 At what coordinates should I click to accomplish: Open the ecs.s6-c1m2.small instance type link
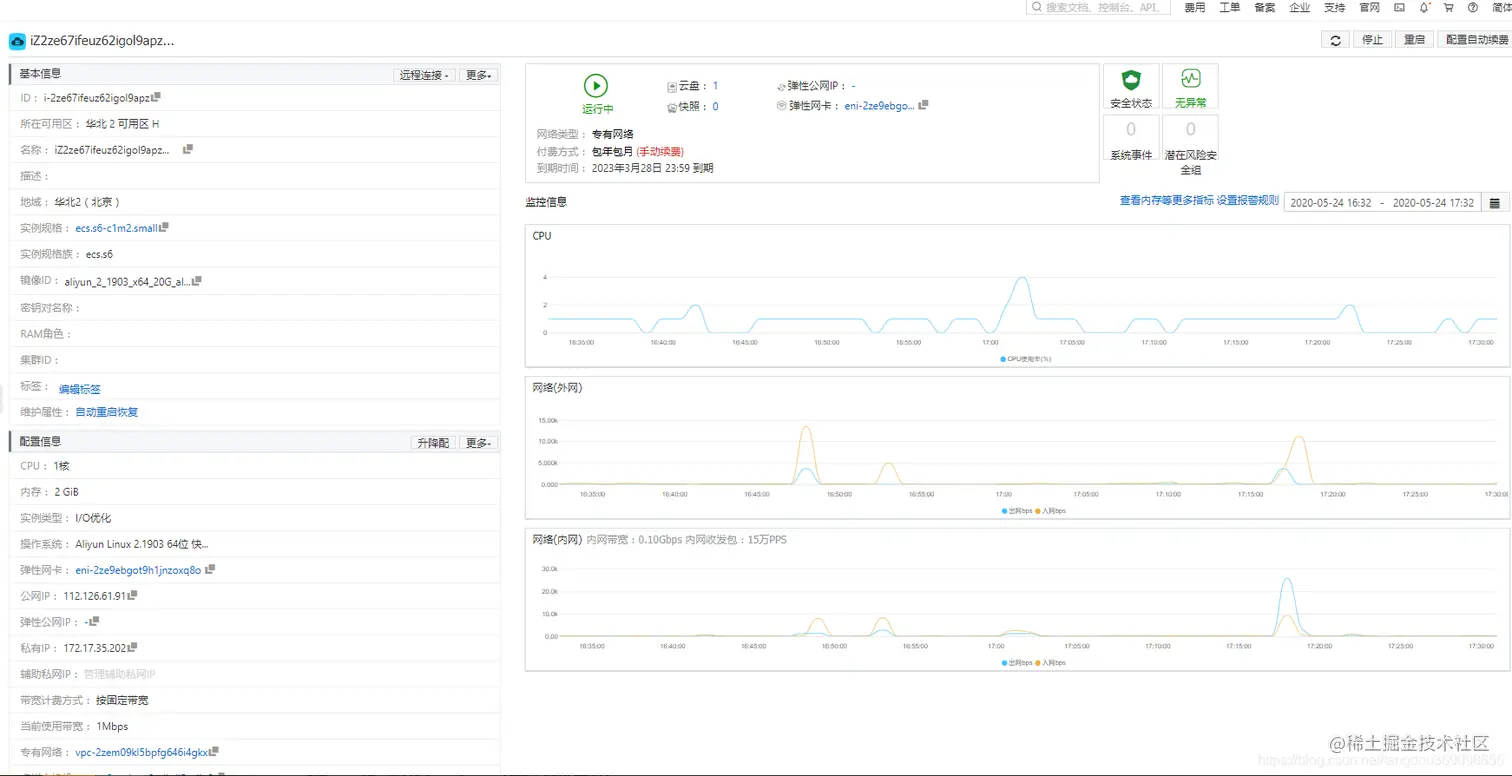tap(116, 228)
